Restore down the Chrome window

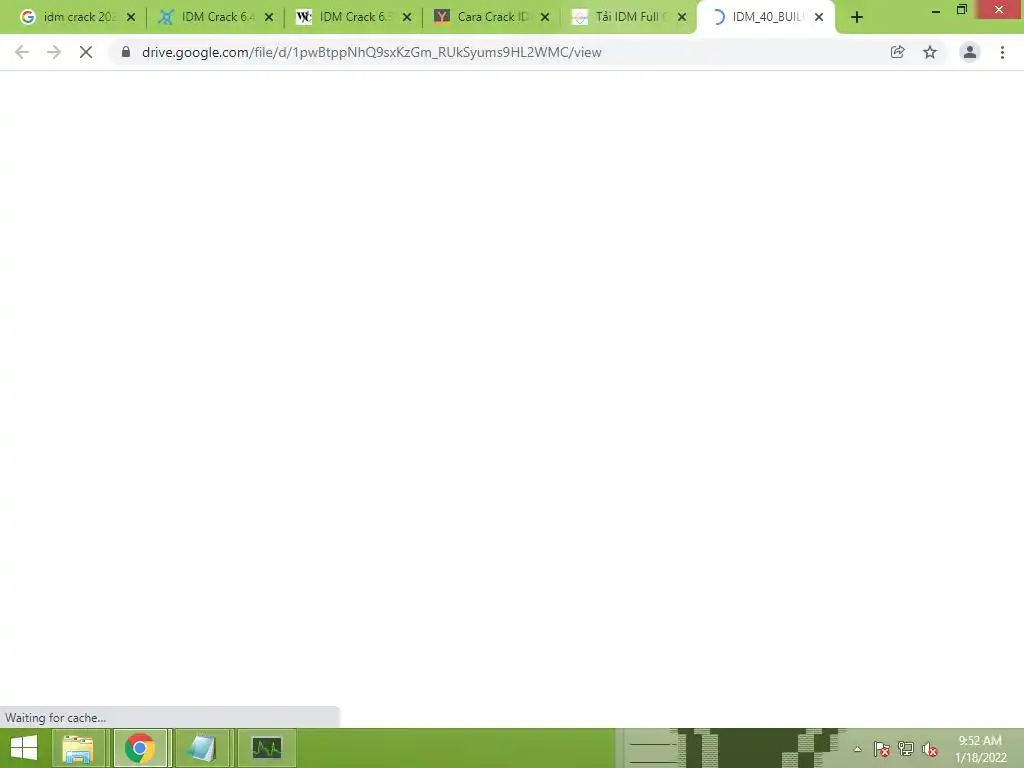[x=962, y=10]
